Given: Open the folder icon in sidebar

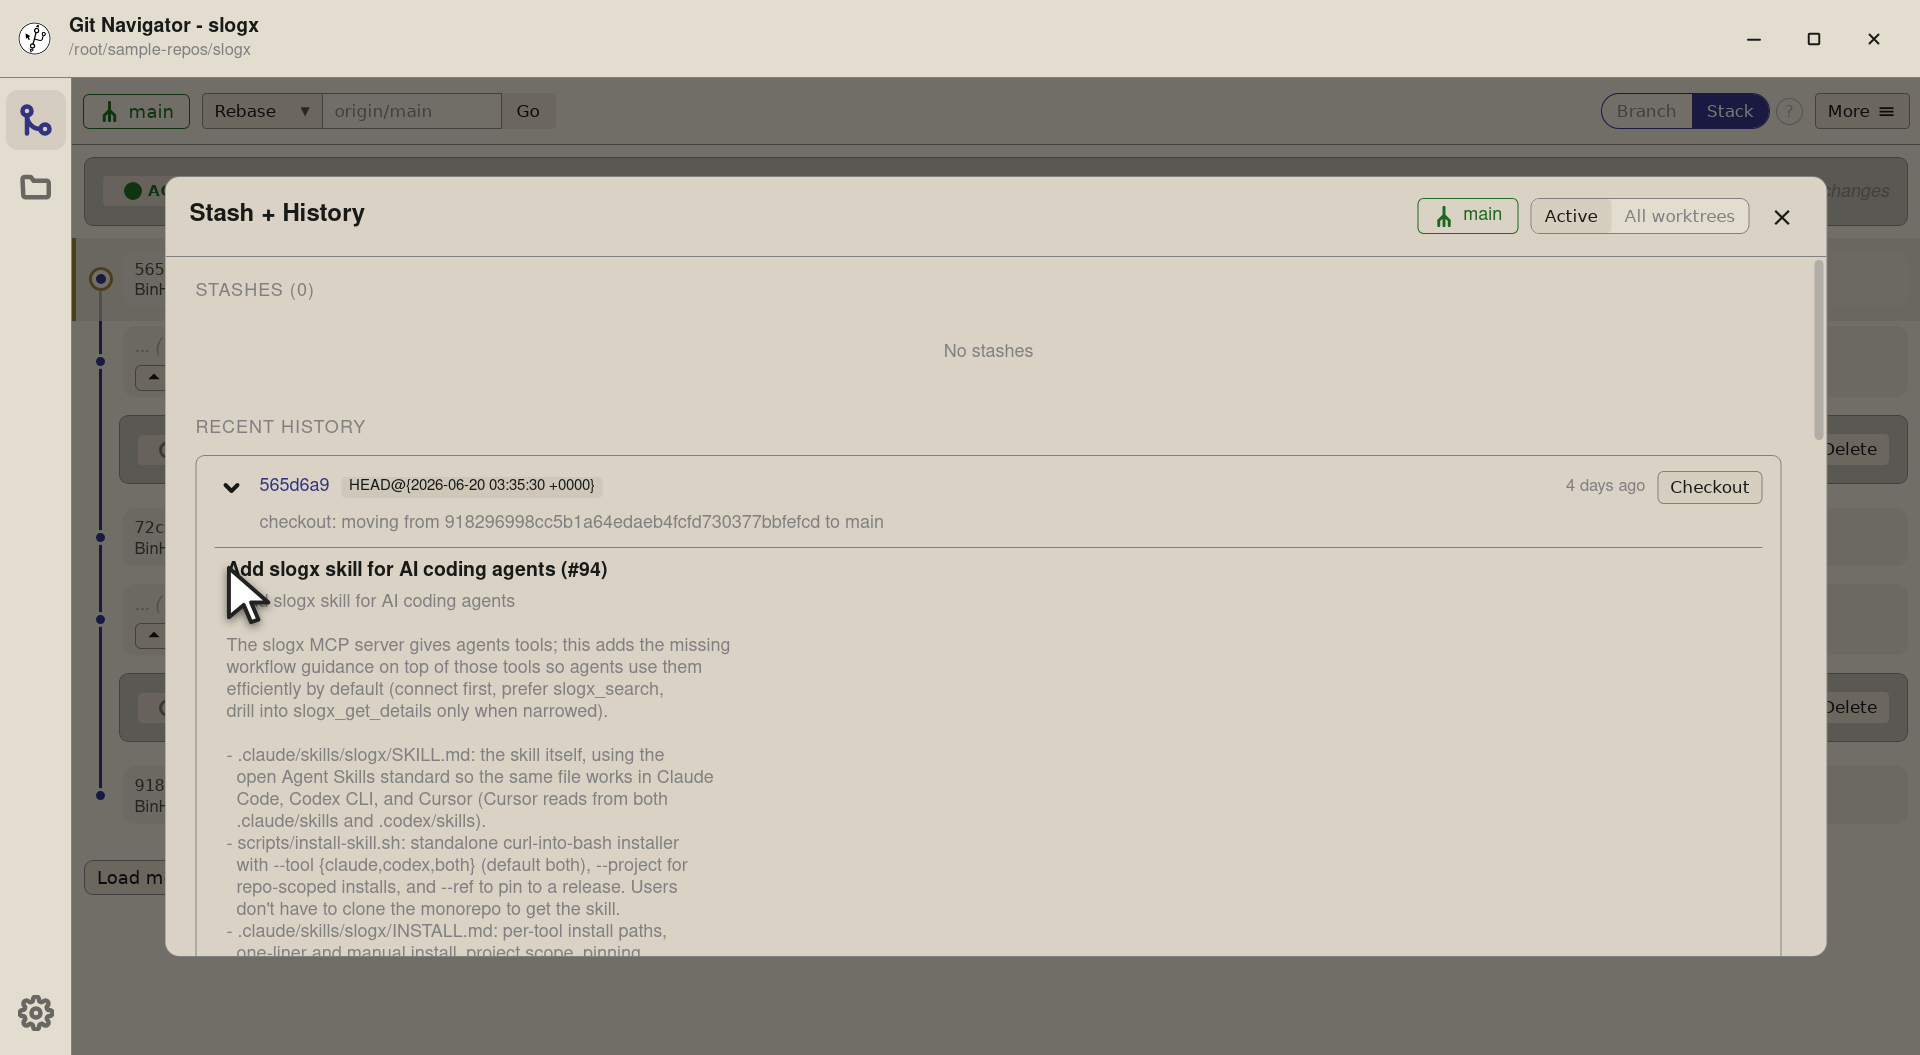Looking at the screenshot, I should coord(36,187).
